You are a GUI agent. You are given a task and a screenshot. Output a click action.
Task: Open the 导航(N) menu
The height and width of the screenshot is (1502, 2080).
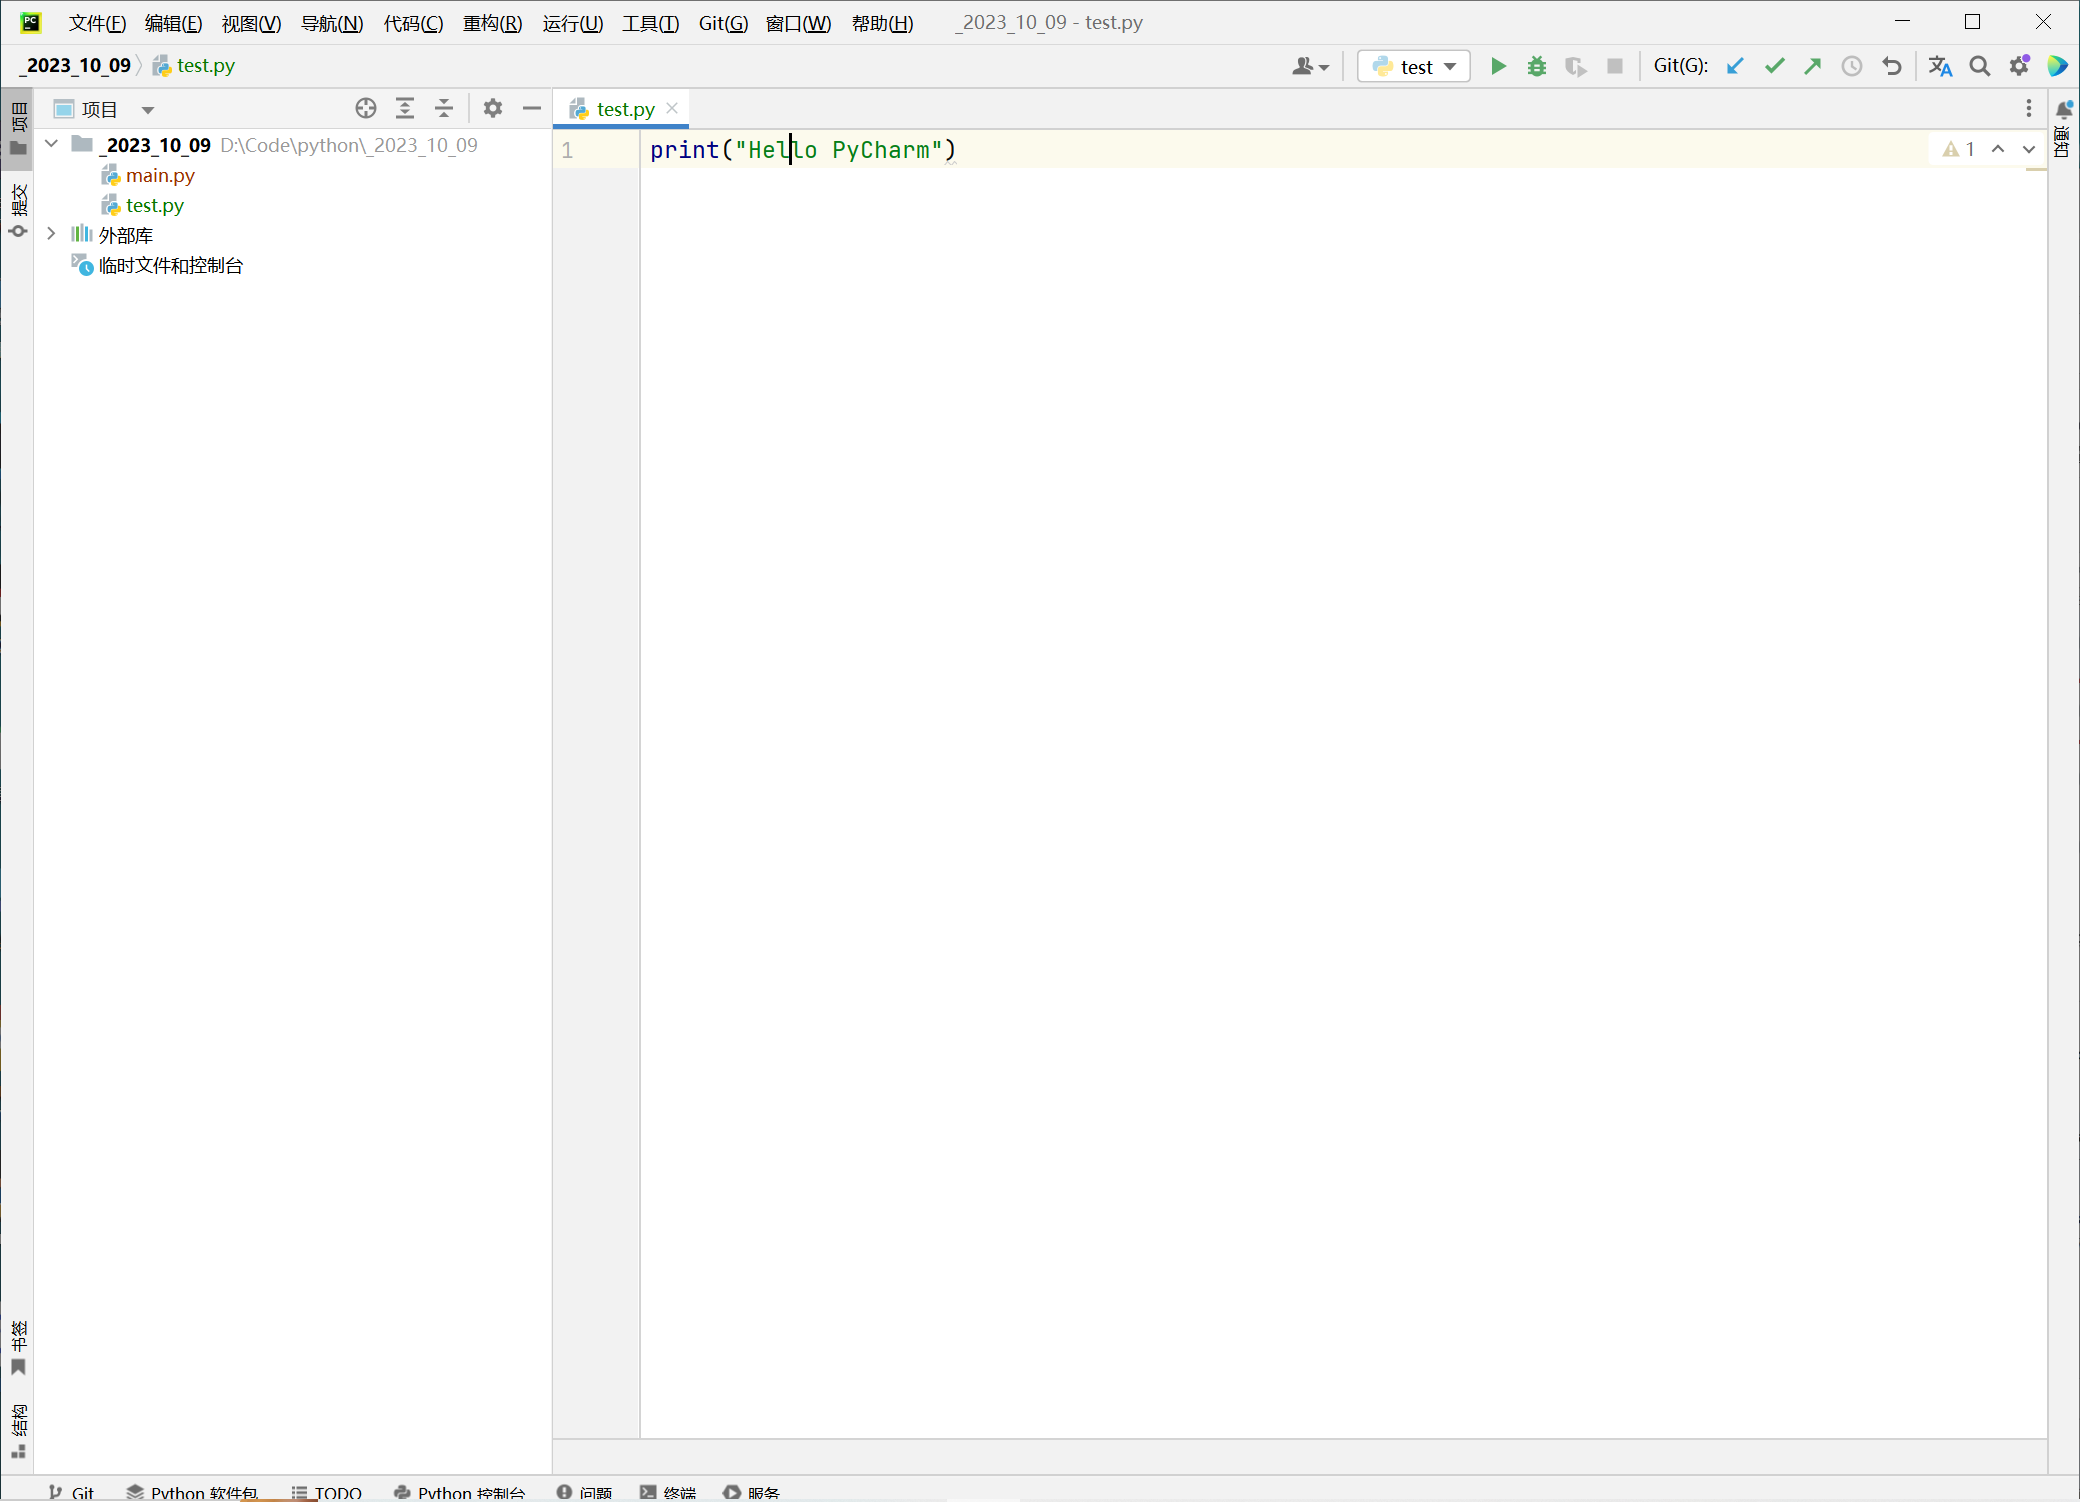point(332,23)
